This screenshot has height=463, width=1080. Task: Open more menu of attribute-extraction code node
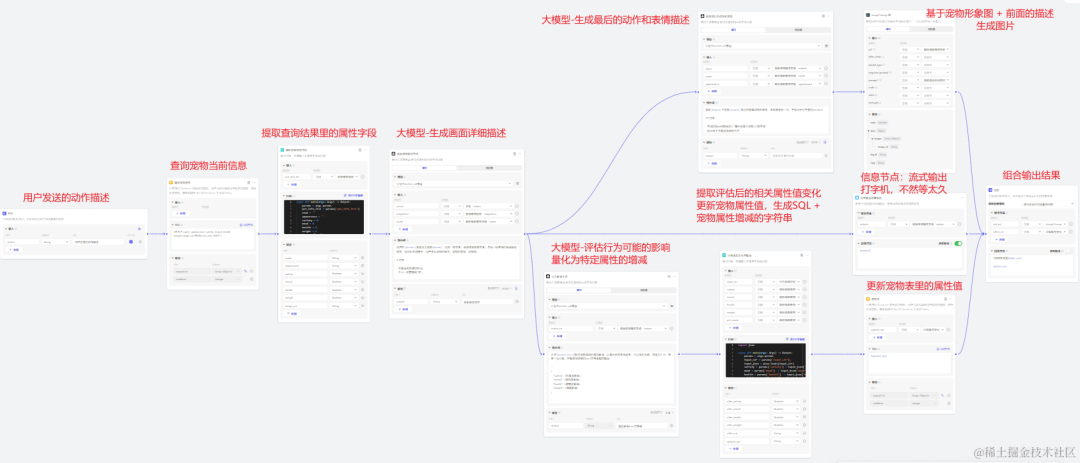coord(365,150)
